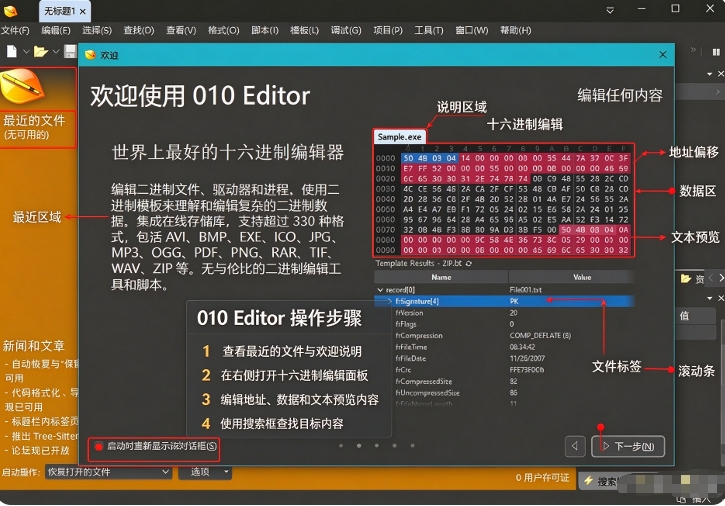Click the Value column header
725x506 pixels.
click(x=572, y=278)
